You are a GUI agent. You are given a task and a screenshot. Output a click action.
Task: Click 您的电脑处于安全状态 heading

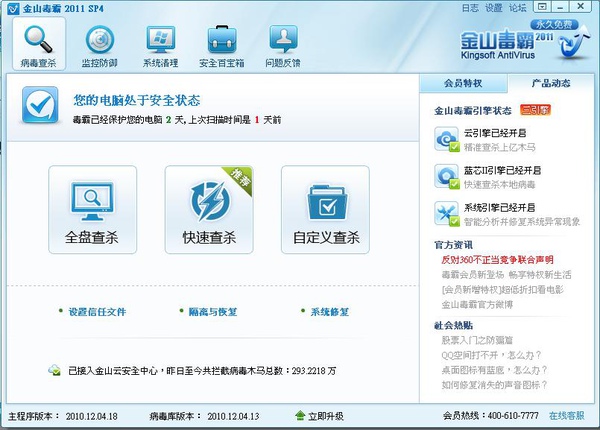click(137, 100)
